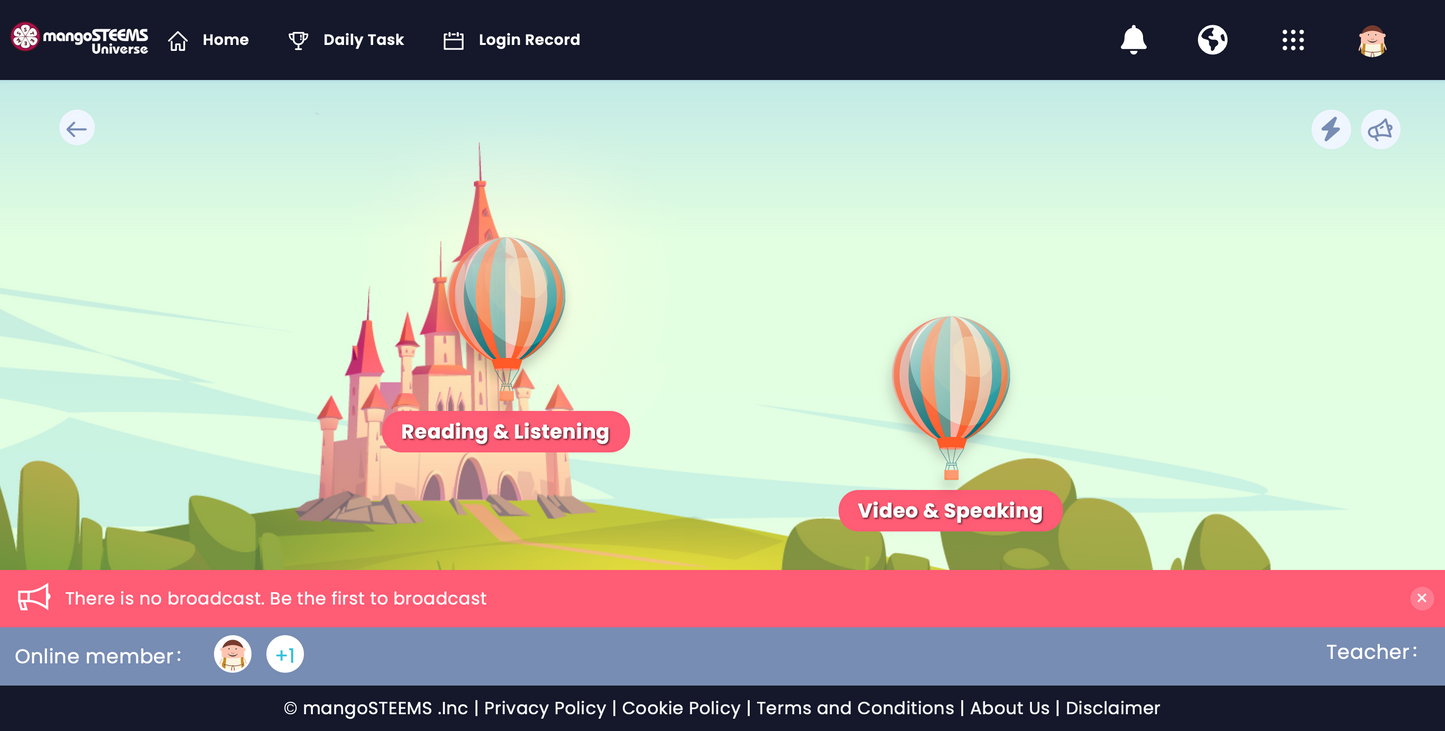
Task: Open the apps grid menu
Action: [1293, 40]
